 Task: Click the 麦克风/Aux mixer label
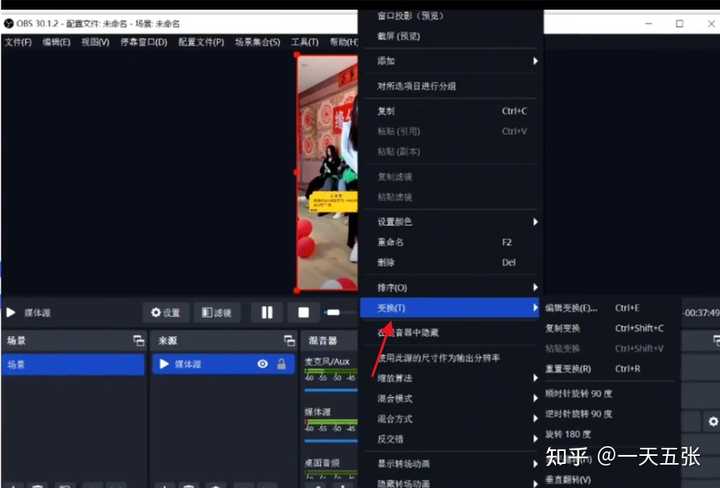[327, 361]
